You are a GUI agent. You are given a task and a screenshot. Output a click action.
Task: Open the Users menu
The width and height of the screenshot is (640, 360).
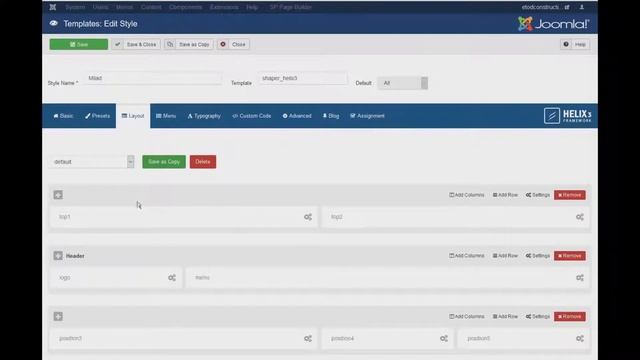click(x=100, y=7)
